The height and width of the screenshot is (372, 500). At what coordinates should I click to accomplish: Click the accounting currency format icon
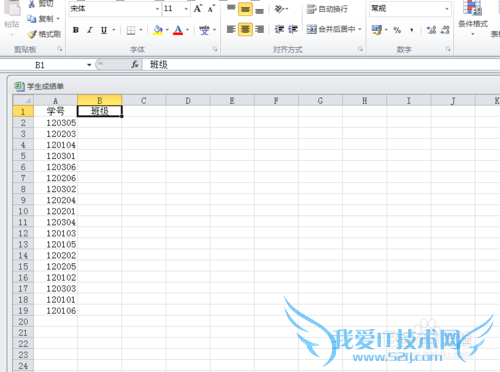point(377,30)
